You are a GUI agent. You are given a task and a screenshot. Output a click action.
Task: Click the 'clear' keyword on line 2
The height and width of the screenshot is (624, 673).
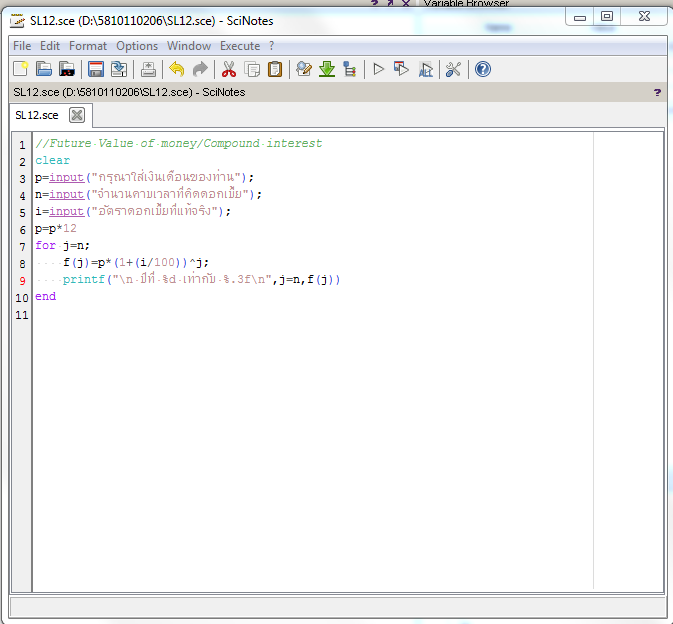point(52,160)
